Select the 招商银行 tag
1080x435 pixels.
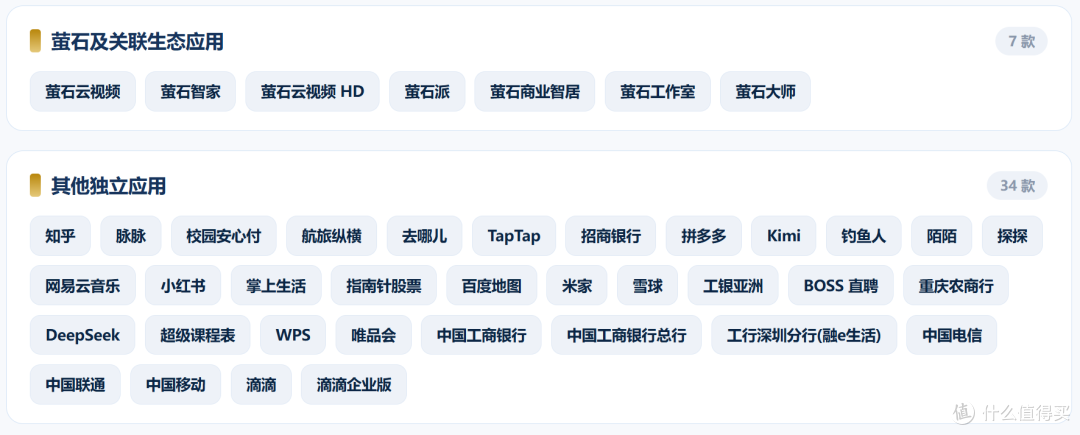point(611,236)
